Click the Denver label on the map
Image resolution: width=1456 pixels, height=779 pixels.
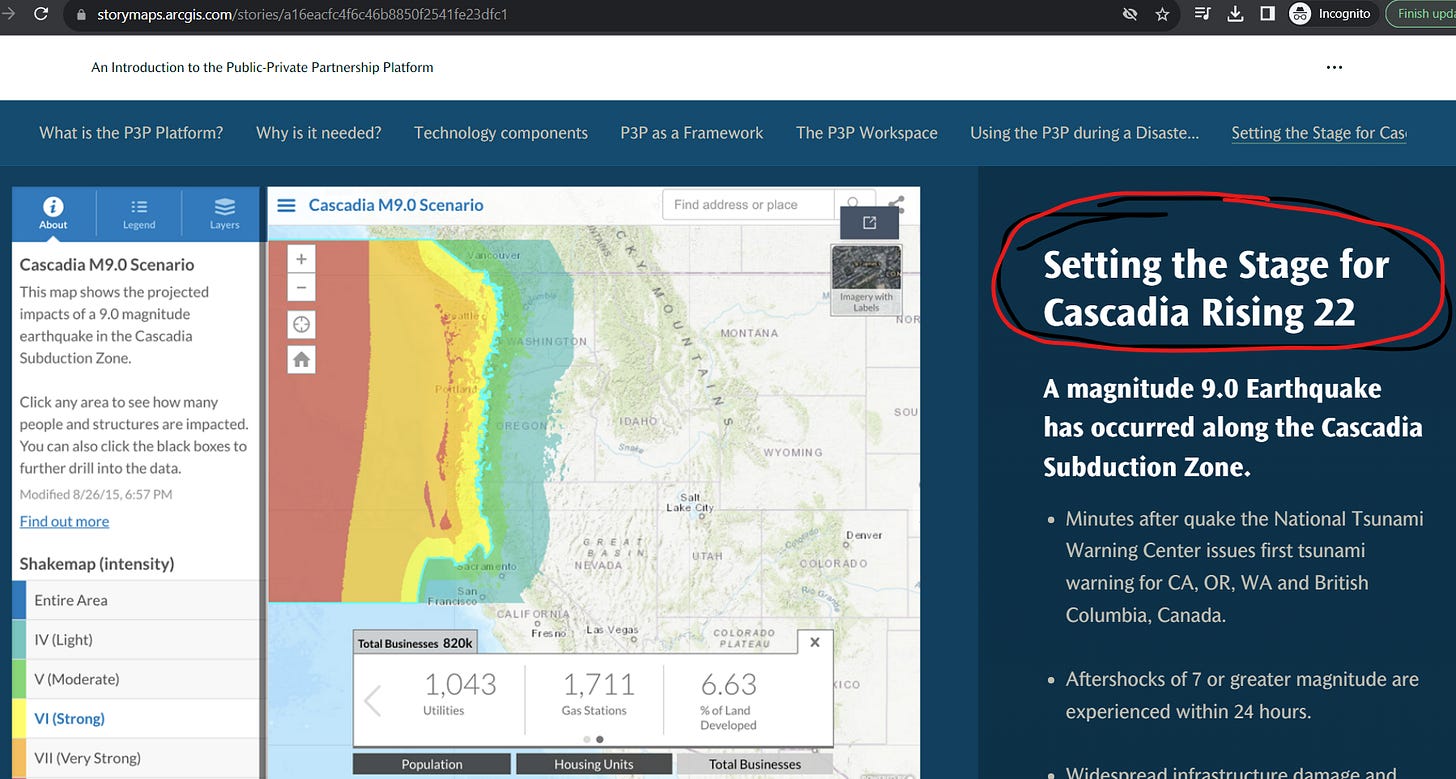point(864,535)
